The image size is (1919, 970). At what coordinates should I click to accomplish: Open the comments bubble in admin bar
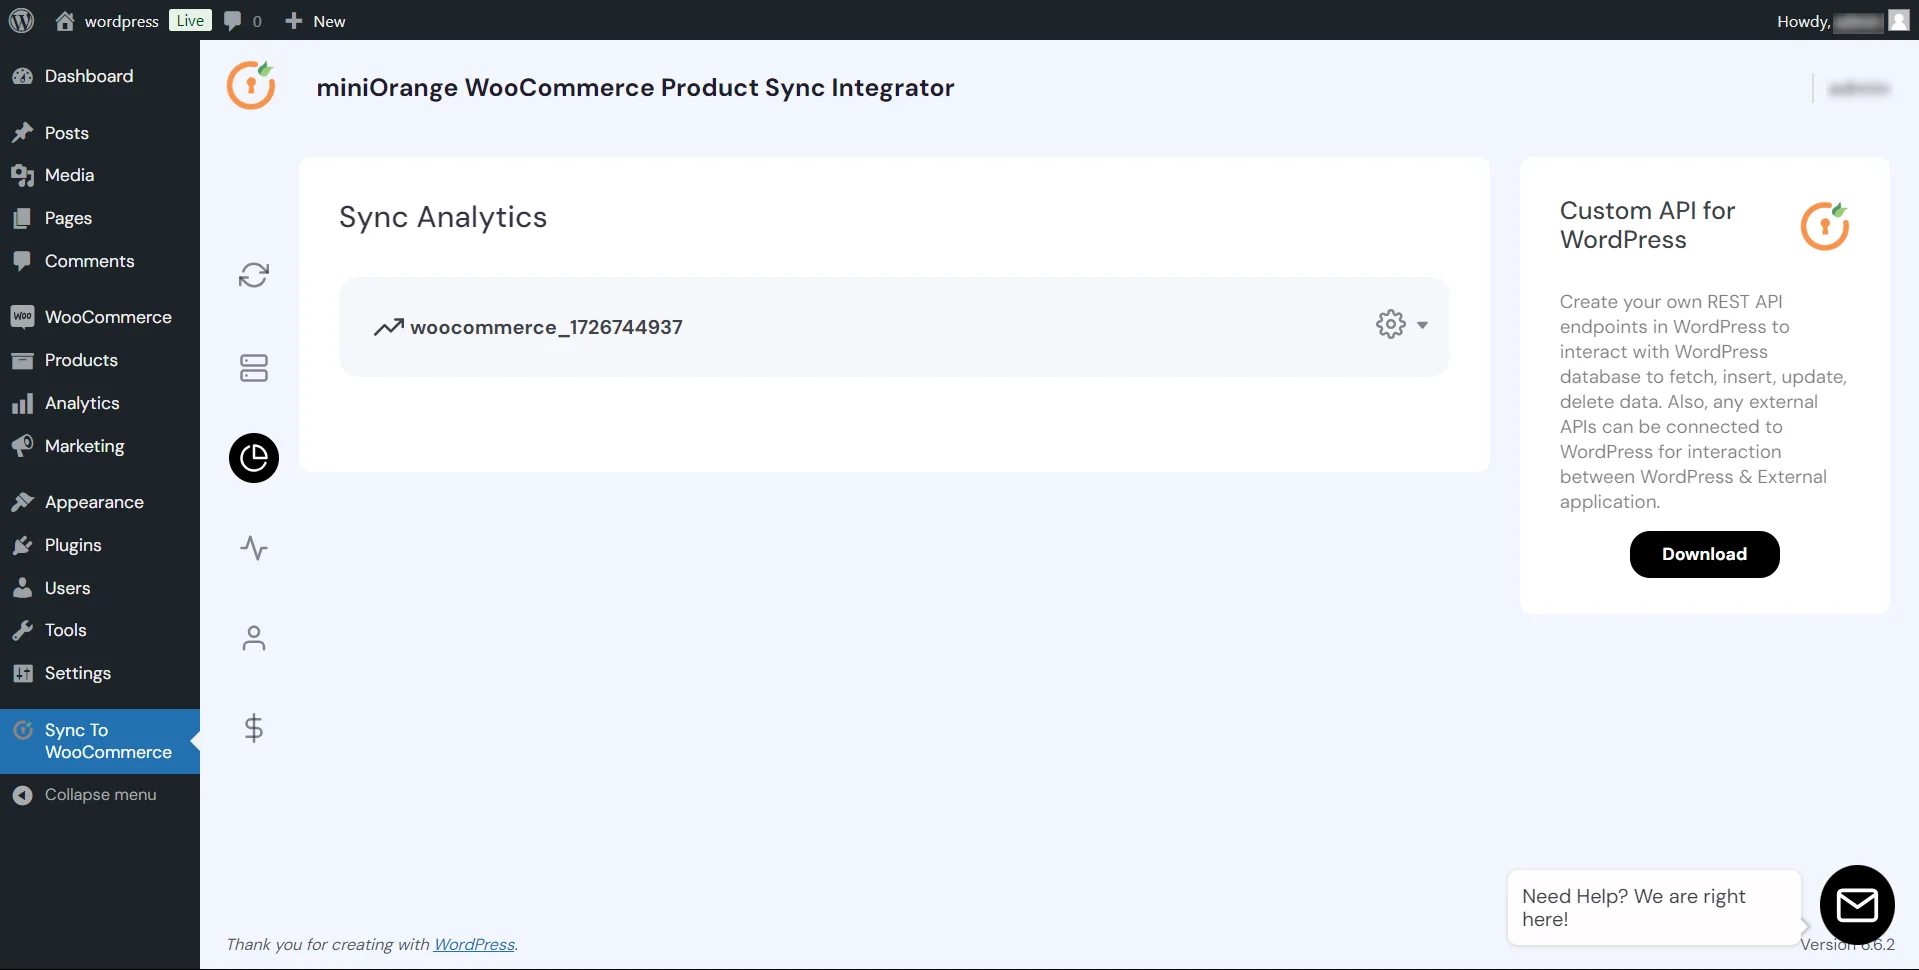tap(243, 21)
